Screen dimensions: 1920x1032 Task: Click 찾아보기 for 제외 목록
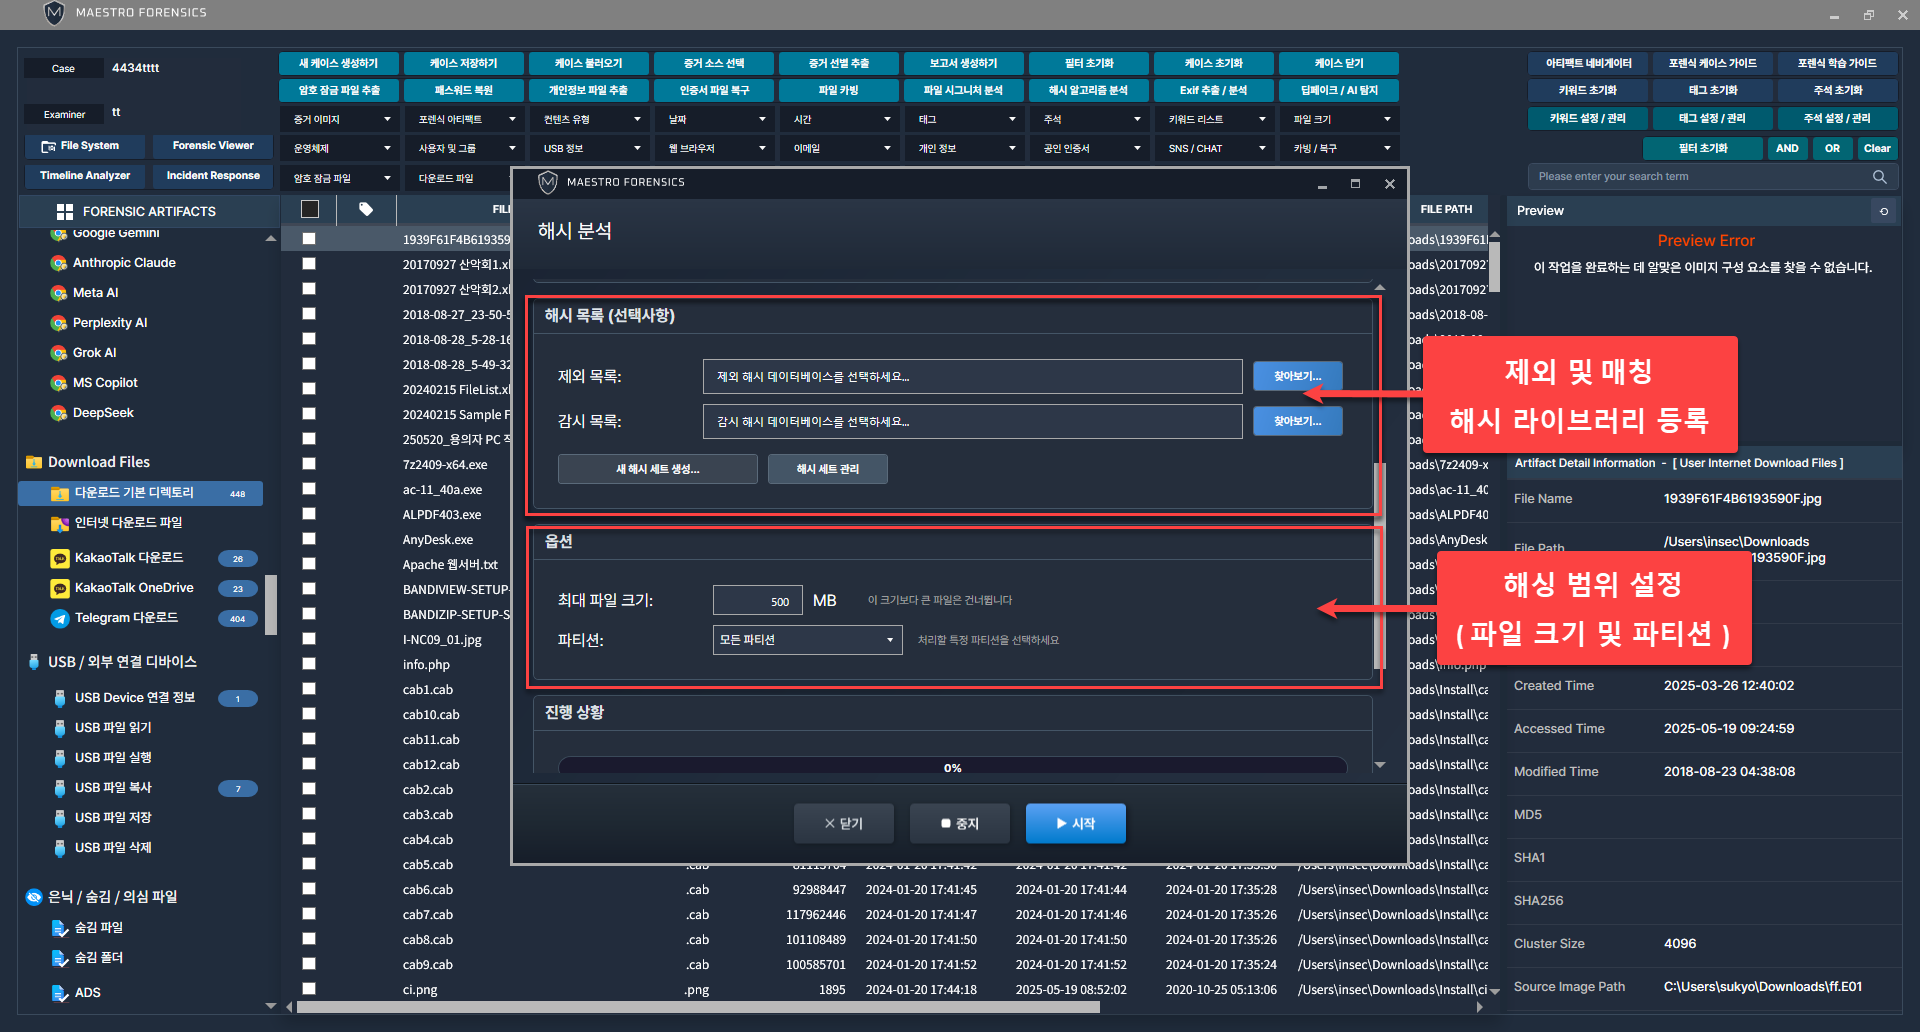point(1297,377)
